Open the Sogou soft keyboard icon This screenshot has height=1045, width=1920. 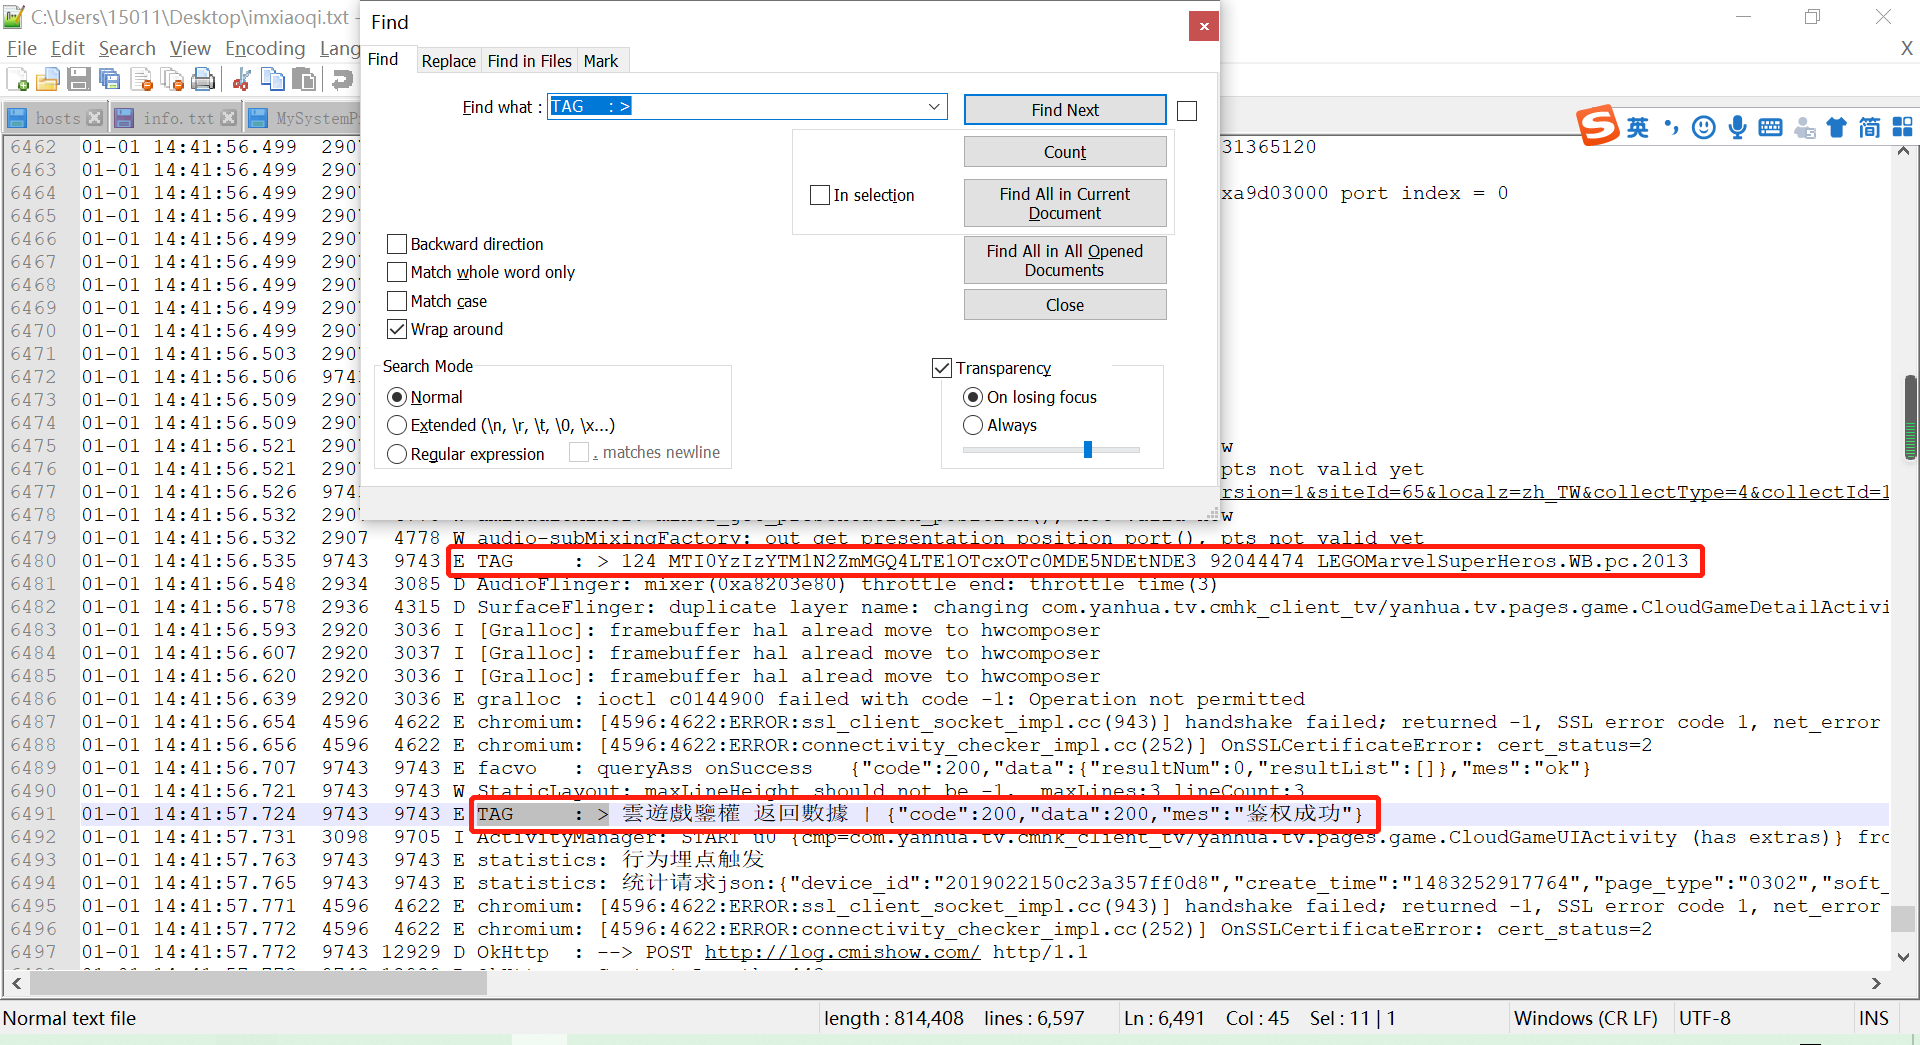click(x=1770, y=127)
